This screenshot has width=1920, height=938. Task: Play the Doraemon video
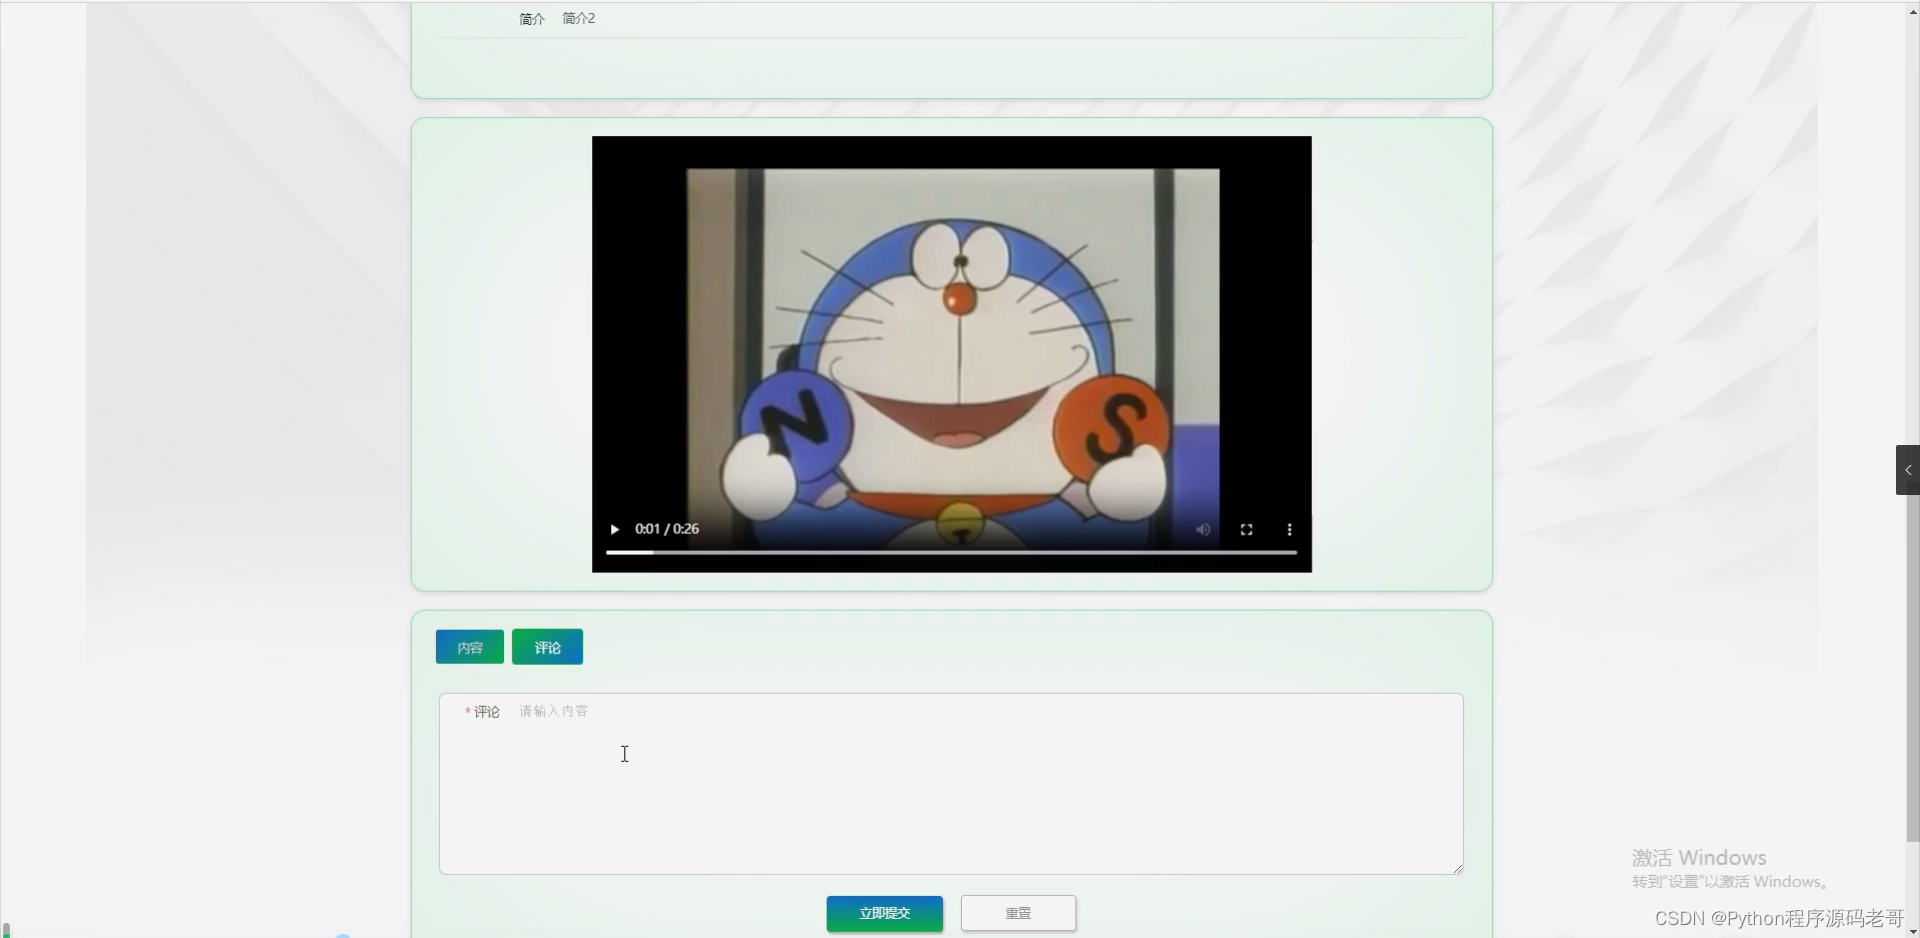click(614, 529)
